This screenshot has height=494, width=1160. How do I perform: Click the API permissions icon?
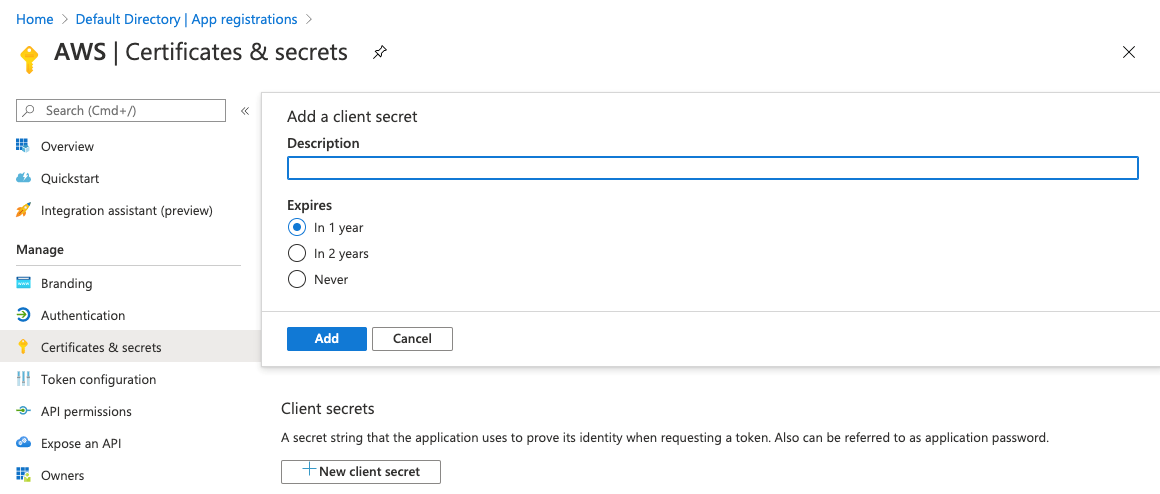click(23, 410)
